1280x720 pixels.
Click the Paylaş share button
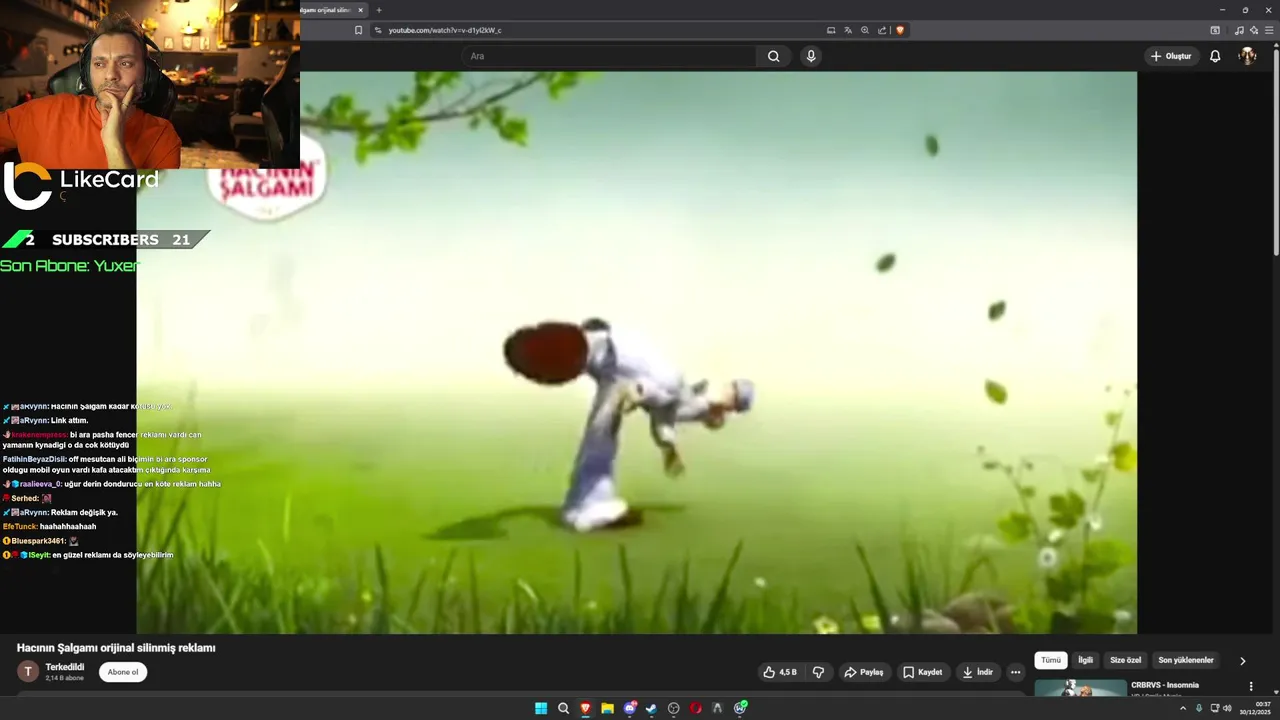[864, 672]
